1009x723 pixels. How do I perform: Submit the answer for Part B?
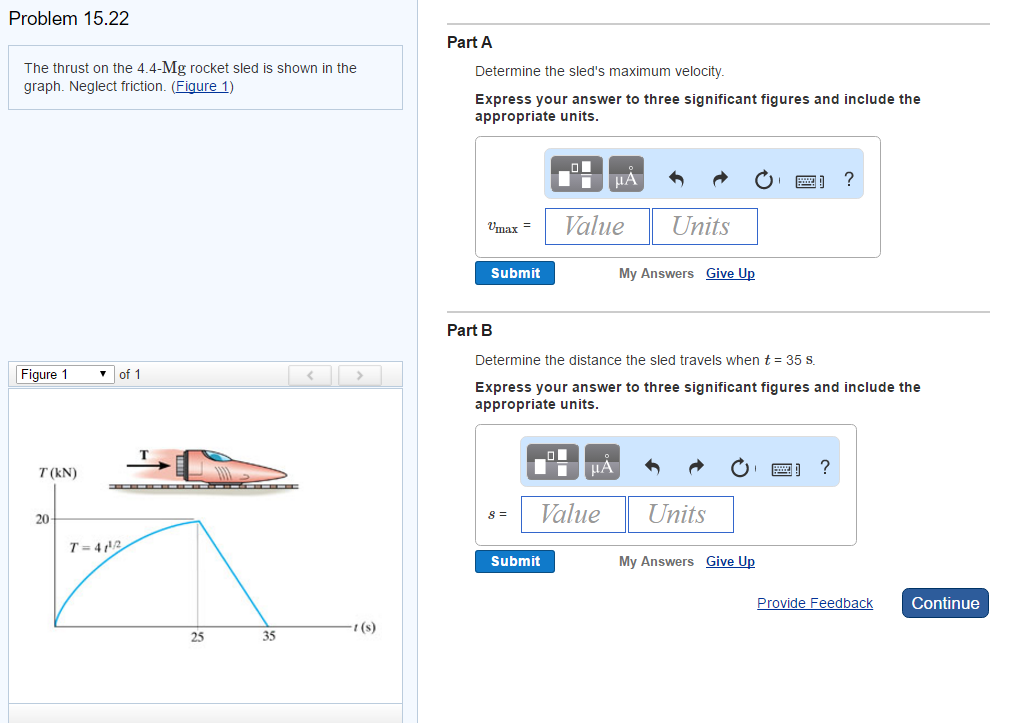(x=514, y=561)
